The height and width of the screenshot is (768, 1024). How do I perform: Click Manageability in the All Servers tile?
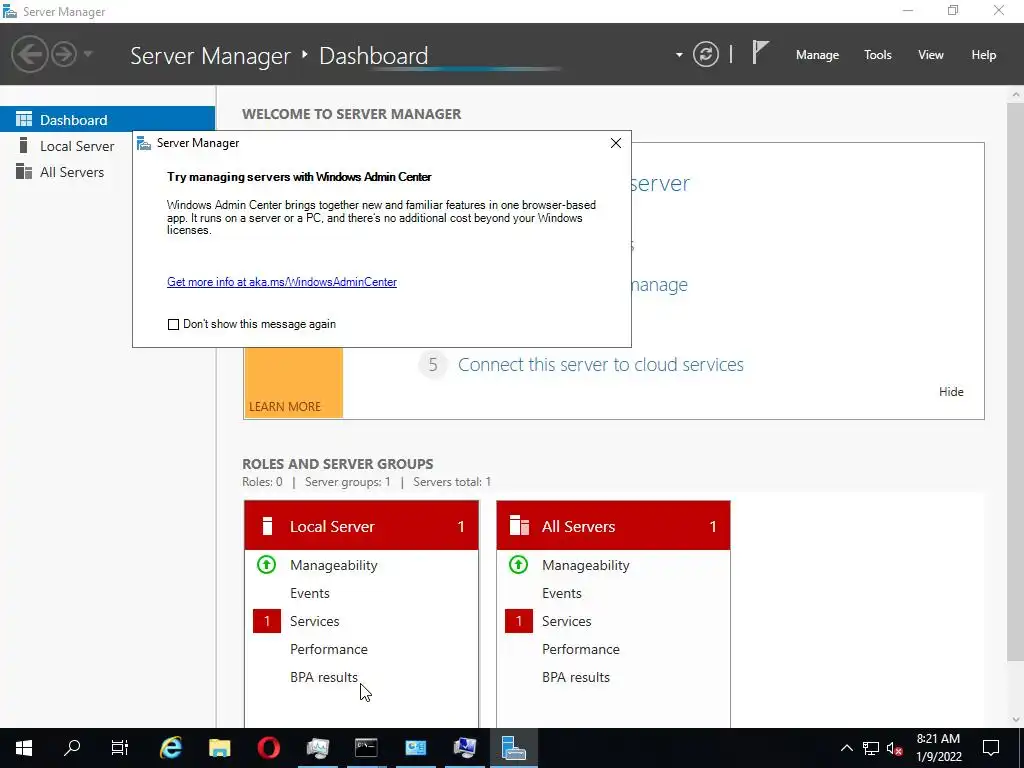pyautogui.click(x=586, y=565)
